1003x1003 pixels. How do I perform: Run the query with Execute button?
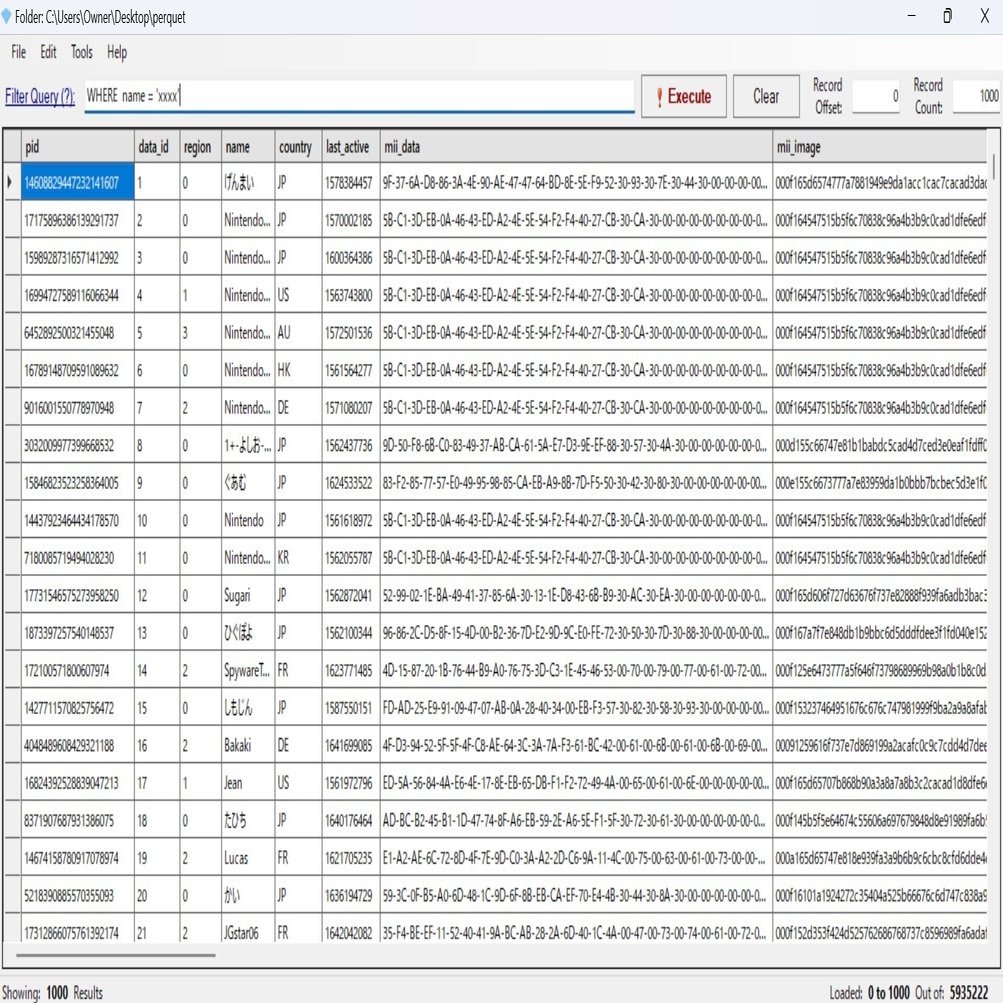(683, 97)
